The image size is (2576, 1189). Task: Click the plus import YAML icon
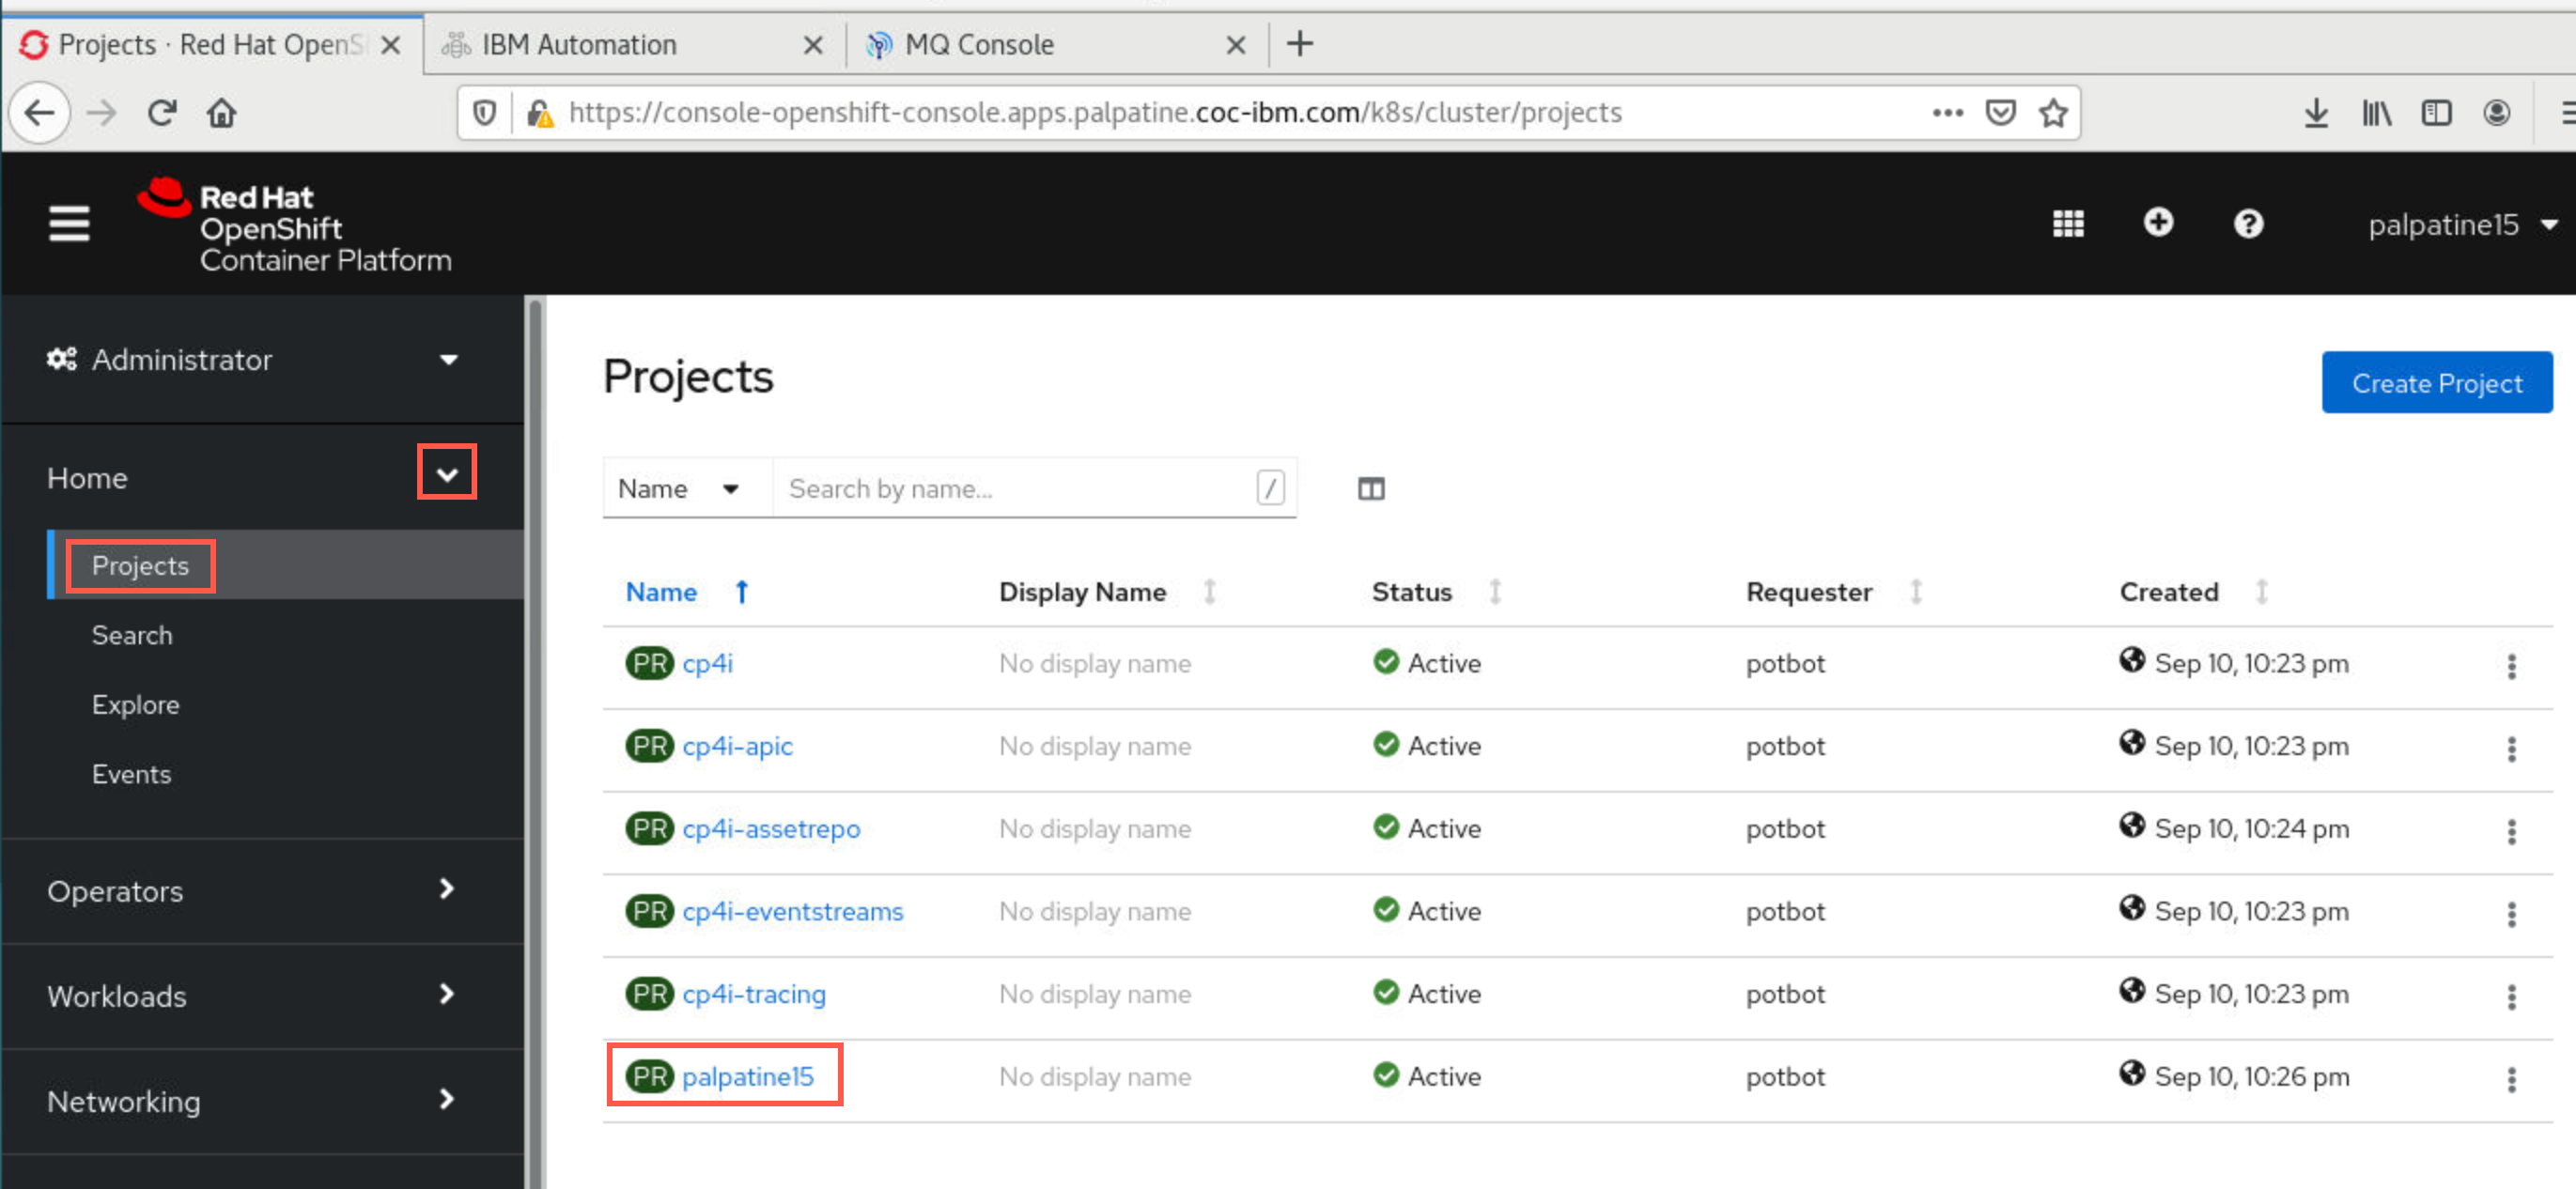[2158, 222]
